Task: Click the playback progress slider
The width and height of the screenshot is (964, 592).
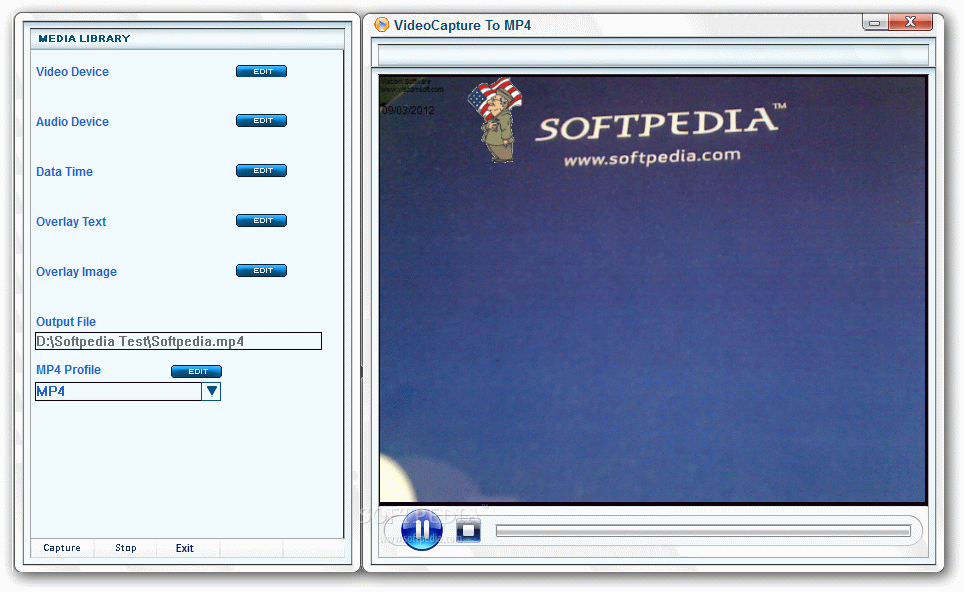Action: coord(703,531)
